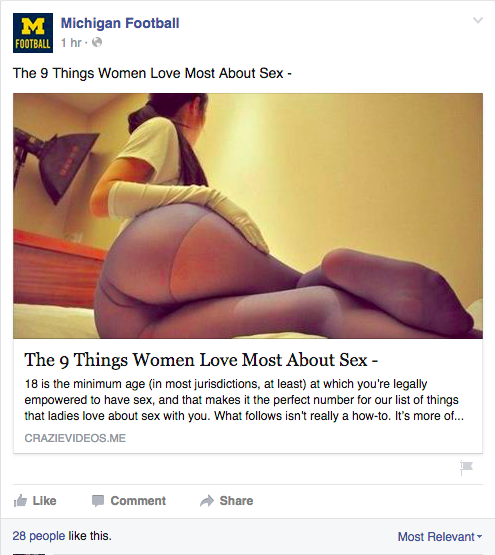Image resolution: width=495 pixels, height=555 pixels.
Task: Click the Comment speech bubble icon
Action: click(x=98, y=501)
